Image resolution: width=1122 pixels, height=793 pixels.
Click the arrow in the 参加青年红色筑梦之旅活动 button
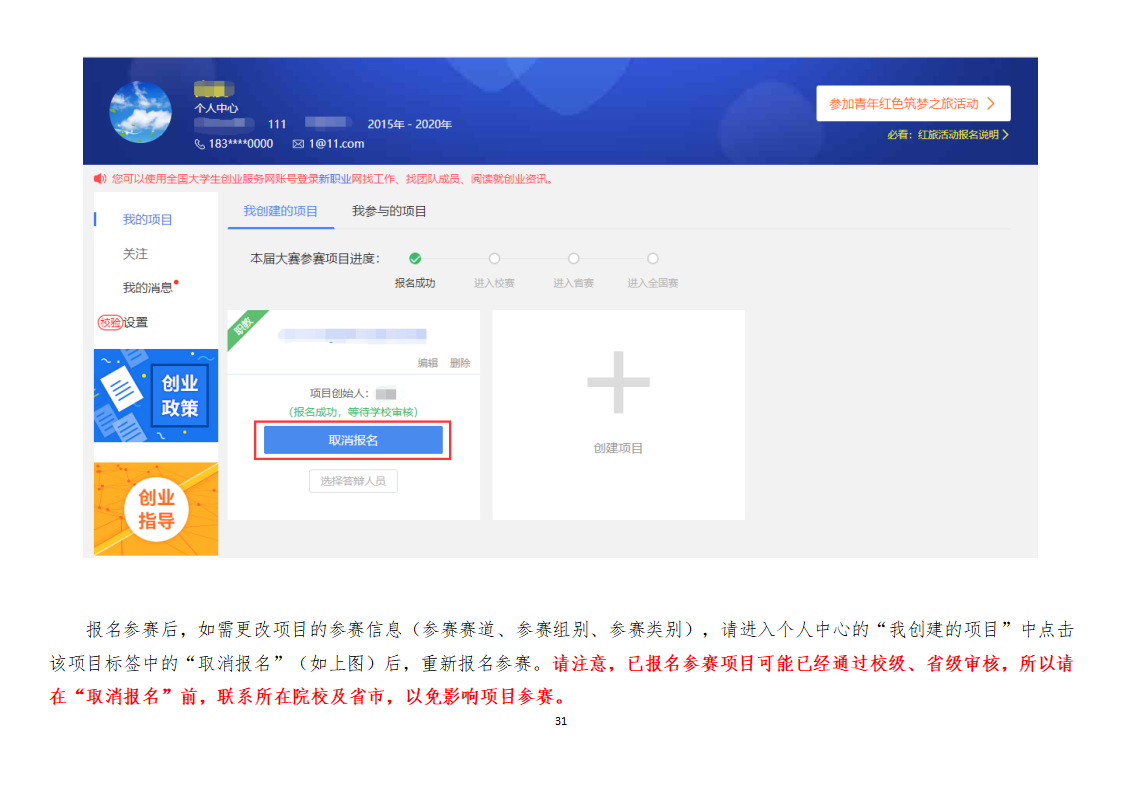[990, 104]
